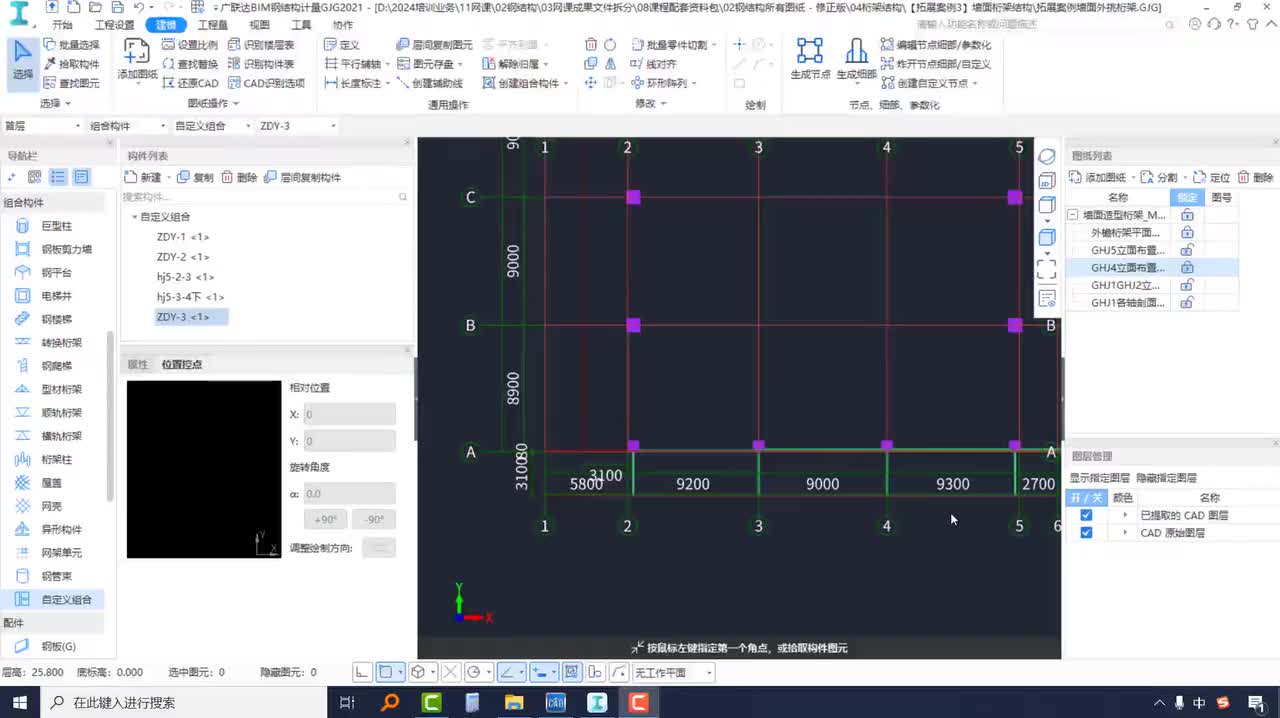Toggle 调整绘制方向 switch
1280x718 pixels.
tap(379, 547)
